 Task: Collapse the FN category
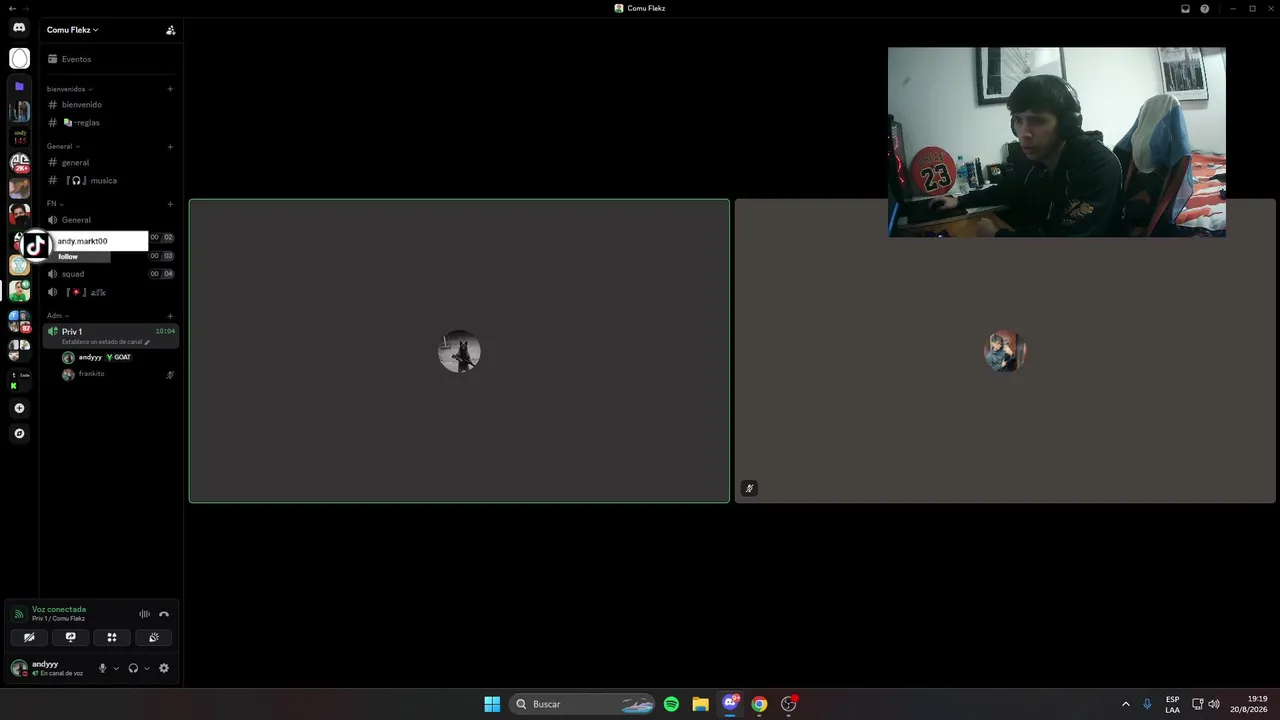point(55,204)
